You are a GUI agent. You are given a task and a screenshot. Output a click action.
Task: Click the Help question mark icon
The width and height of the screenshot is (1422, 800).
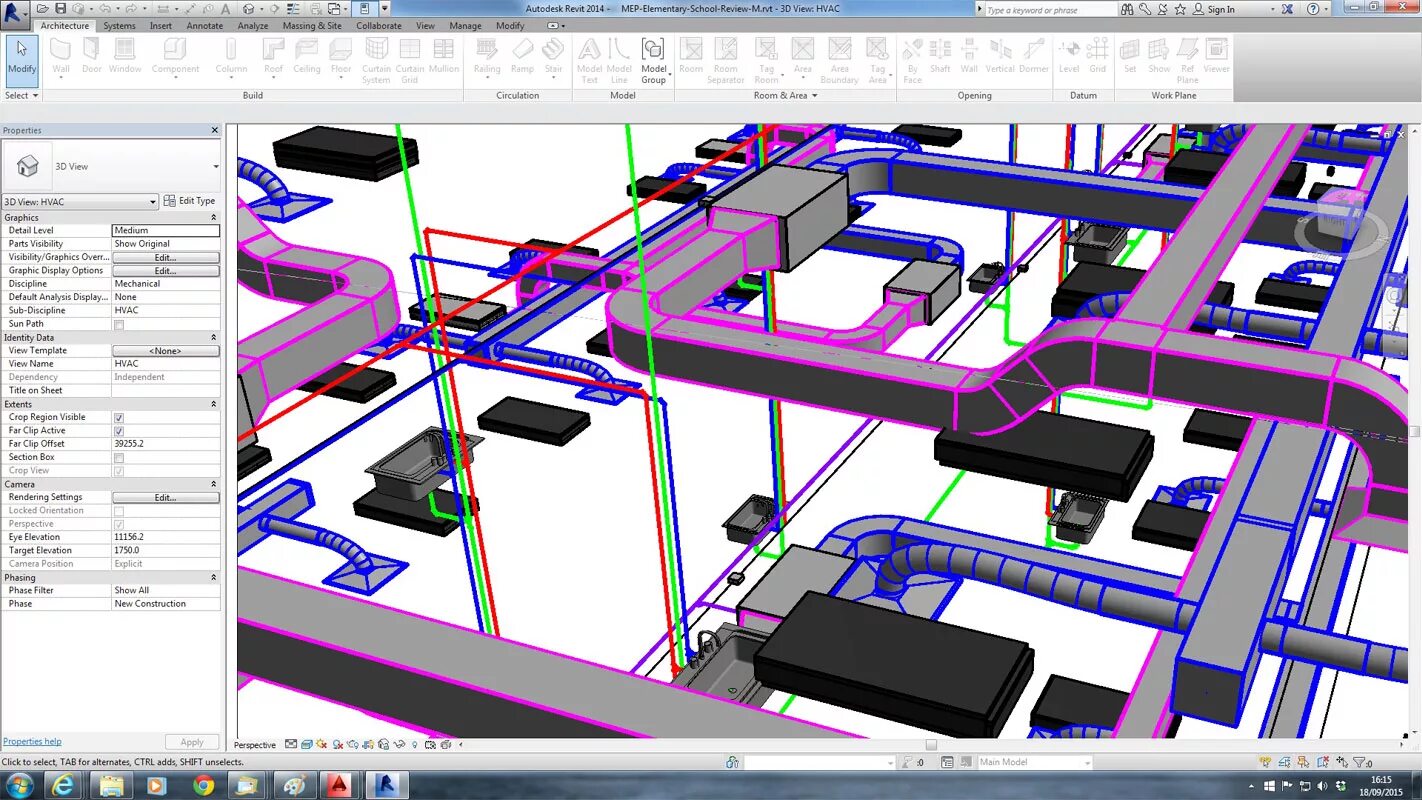1313,9
